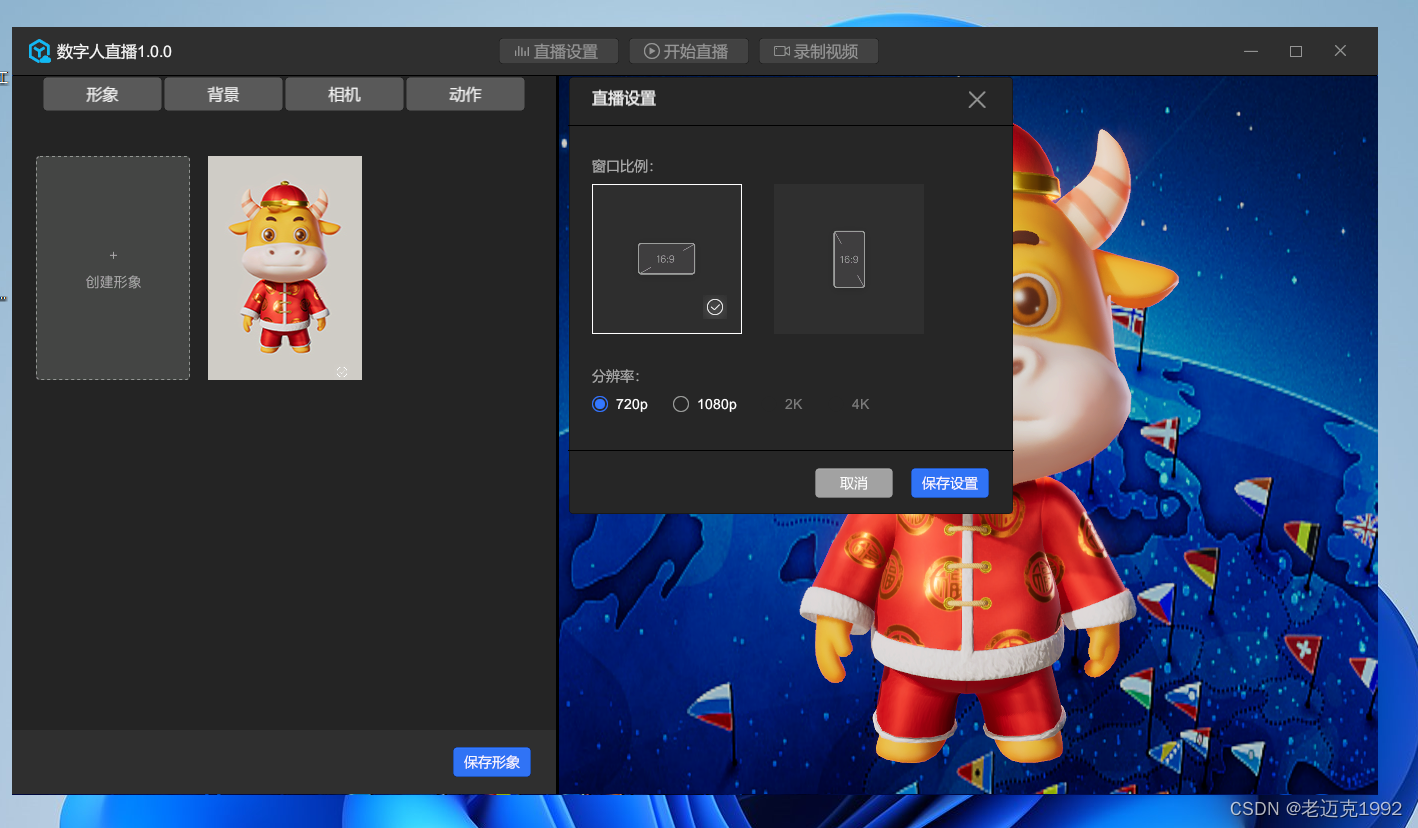Click 取消 to cancel settings
Viewport: 1418px width, 828px height.
854,483
